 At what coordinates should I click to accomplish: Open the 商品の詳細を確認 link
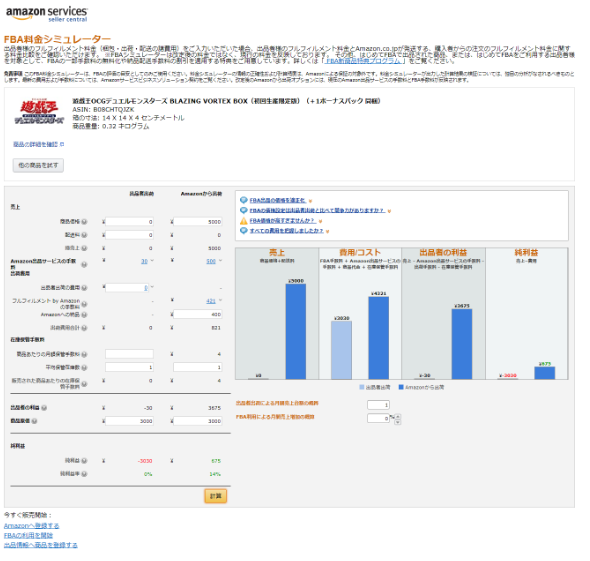(36, 144)
